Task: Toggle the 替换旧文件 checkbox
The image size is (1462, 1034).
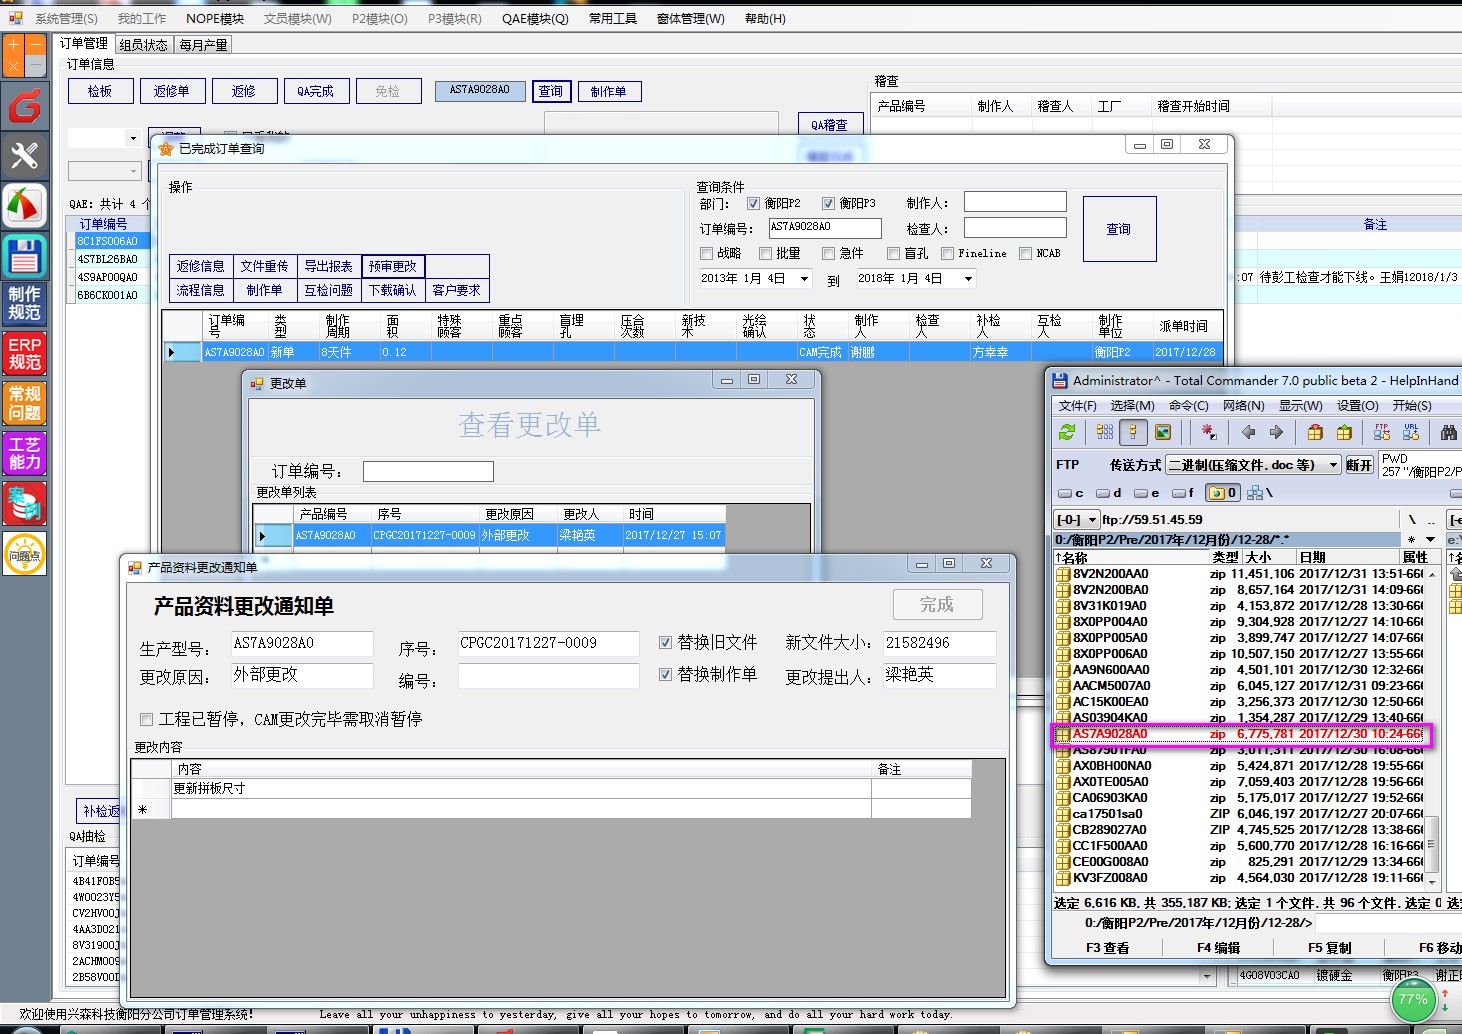Action: [x=665, y=643]
